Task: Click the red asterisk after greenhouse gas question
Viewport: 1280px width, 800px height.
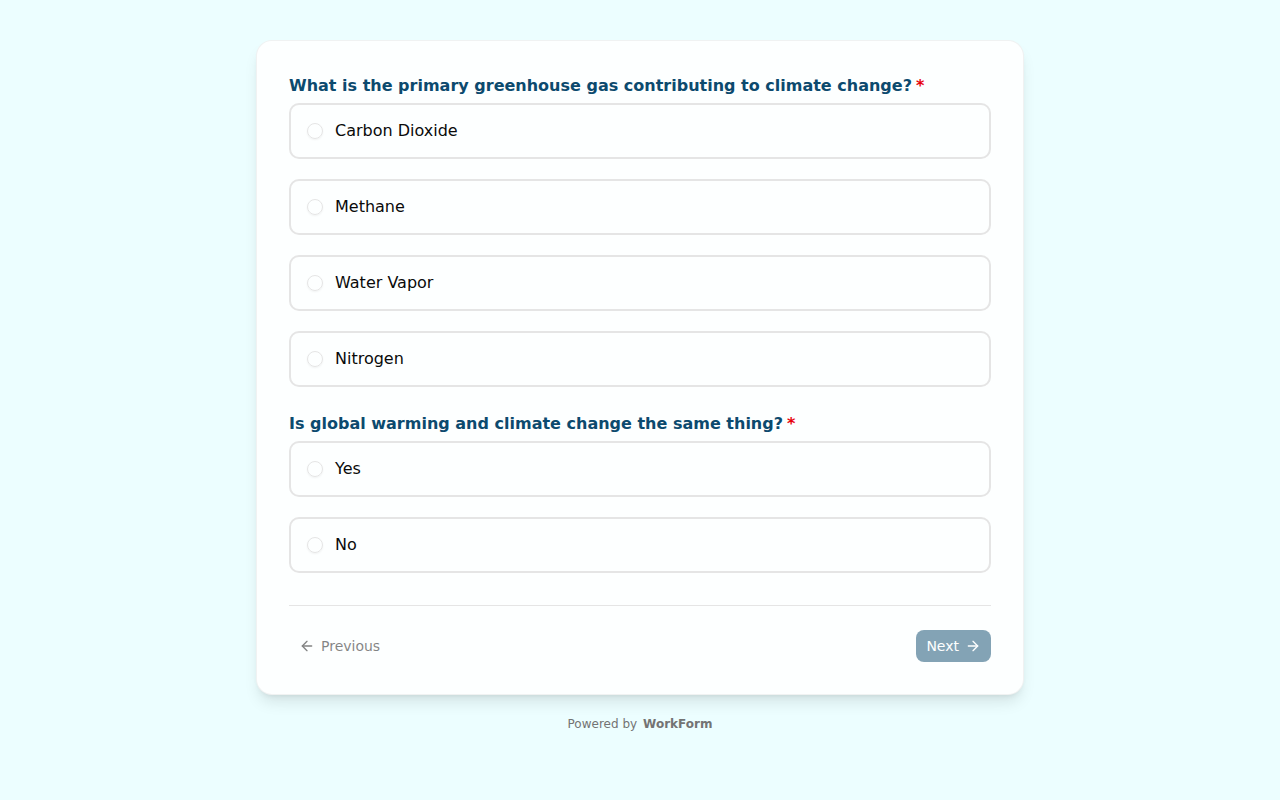Action: (920, 86)
